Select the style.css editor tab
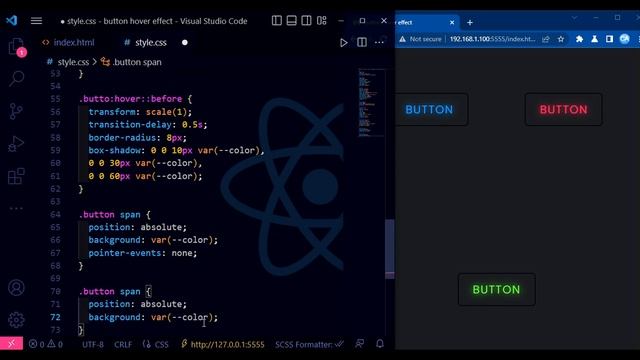This screenshot has width=640, height=360. [x=146, y=42]
